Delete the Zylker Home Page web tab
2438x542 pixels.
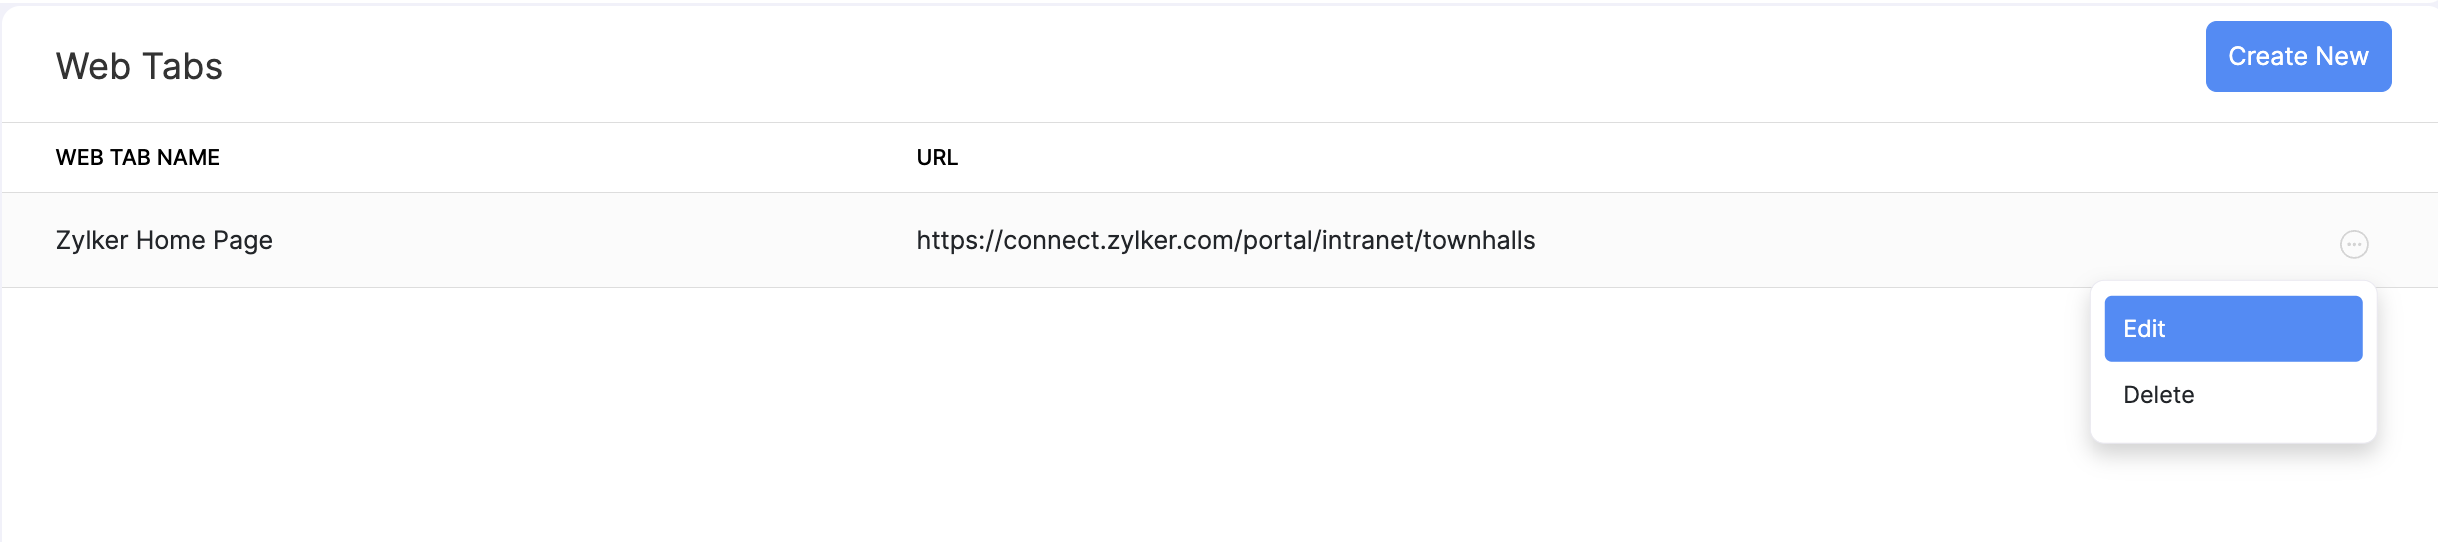coord(2159,395)
